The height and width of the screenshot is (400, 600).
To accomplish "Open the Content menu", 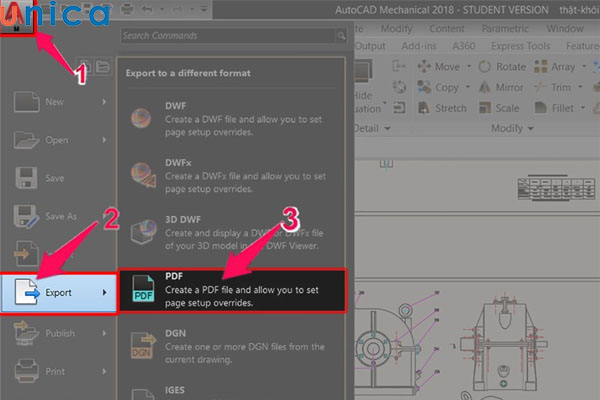I will (446, 28).
